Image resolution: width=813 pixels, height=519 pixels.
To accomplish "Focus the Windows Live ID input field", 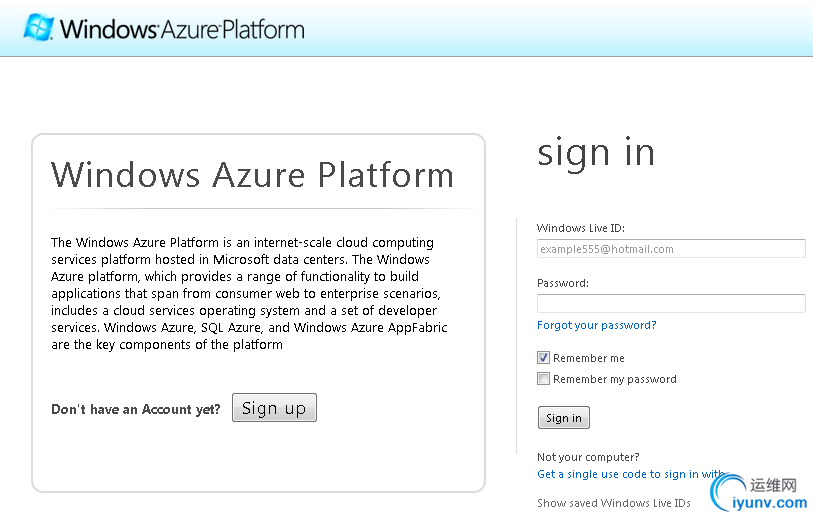I will pos(670,249).
